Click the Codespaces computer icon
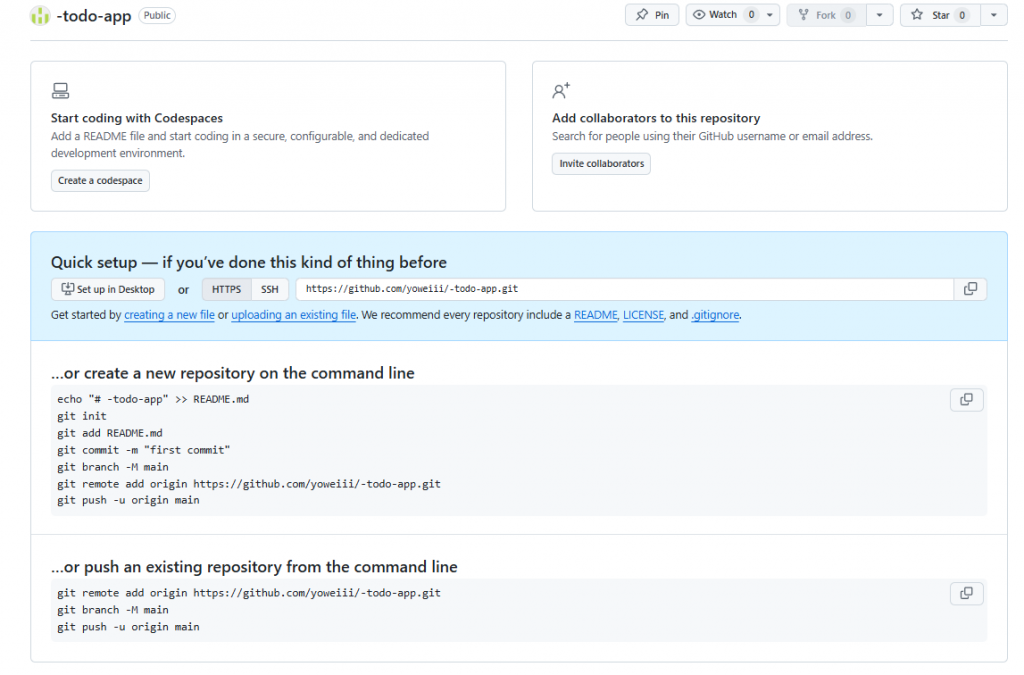1024x675 pixels. 60,91
